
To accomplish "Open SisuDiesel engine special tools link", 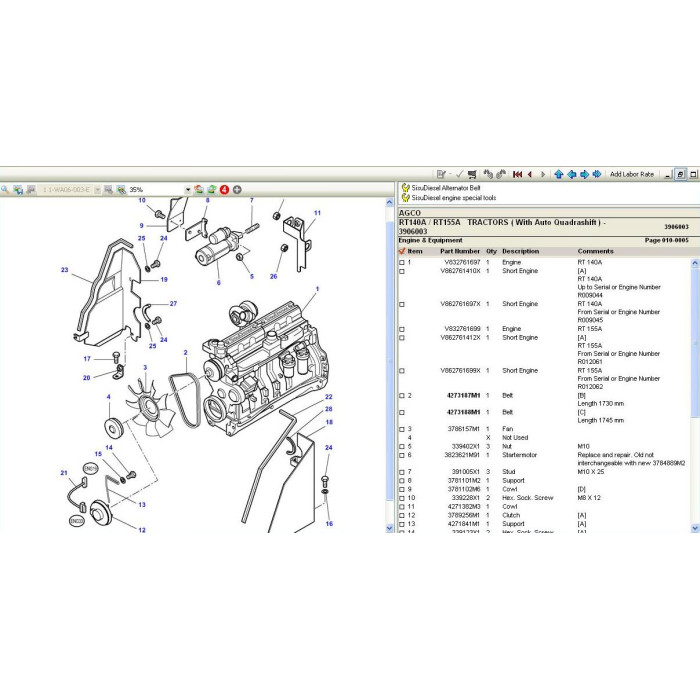I will pos(454,197).
